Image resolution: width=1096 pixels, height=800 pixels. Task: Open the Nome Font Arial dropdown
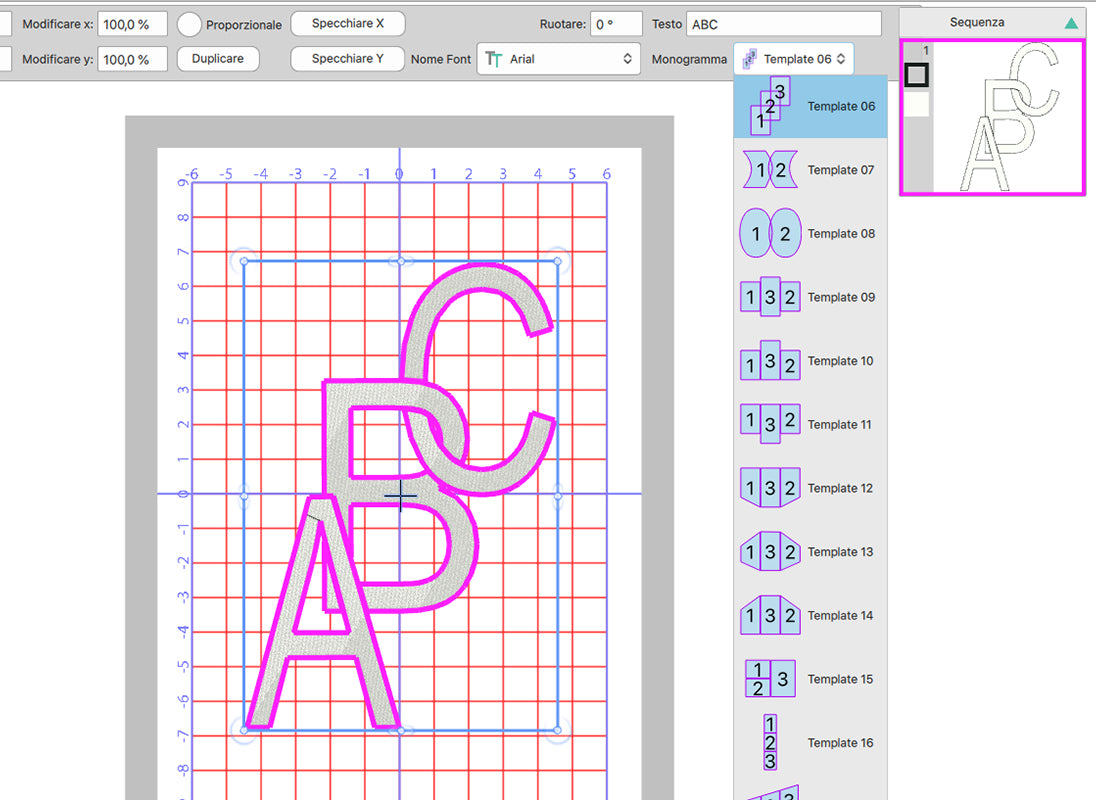tap(558, 59)
